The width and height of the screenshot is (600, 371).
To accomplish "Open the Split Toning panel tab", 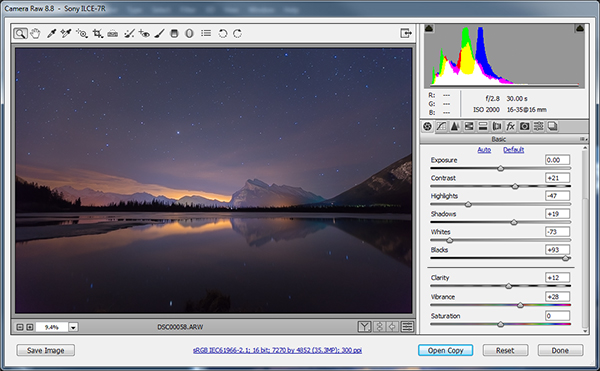I will pos(483,126).
